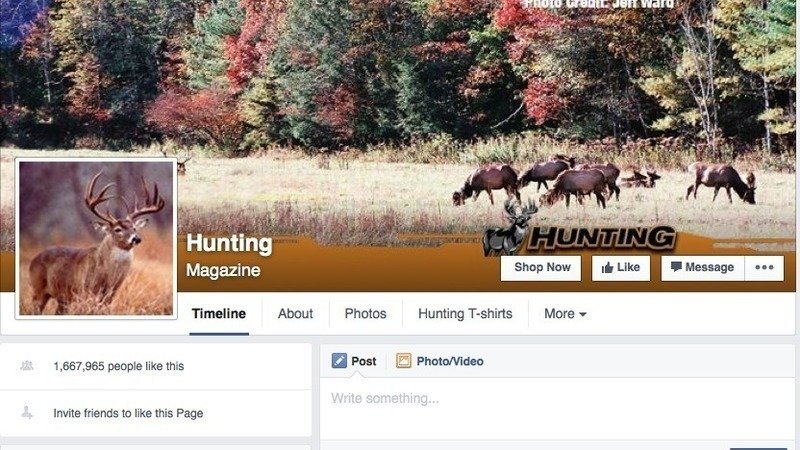Click the pencil Post icon
The image size is (800, 450).
[339, 361]
